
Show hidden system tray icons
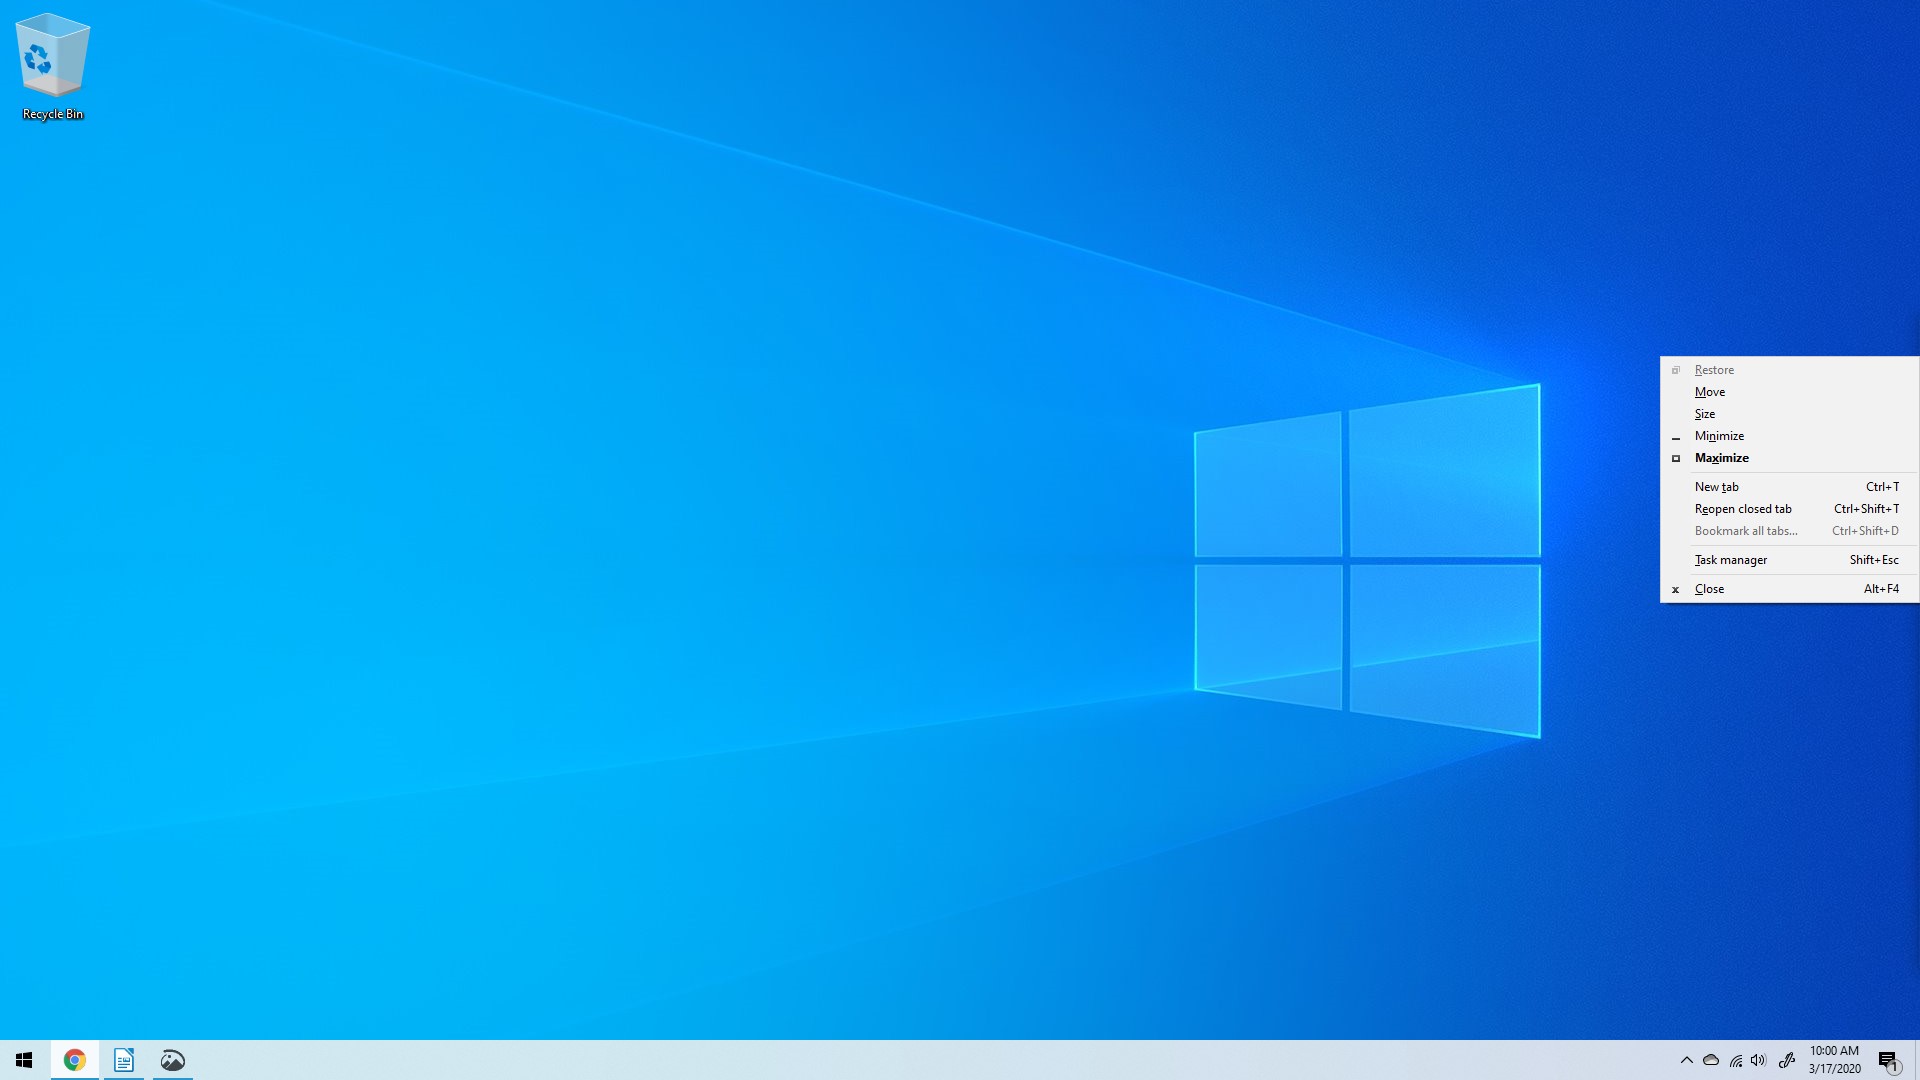1687,1060
